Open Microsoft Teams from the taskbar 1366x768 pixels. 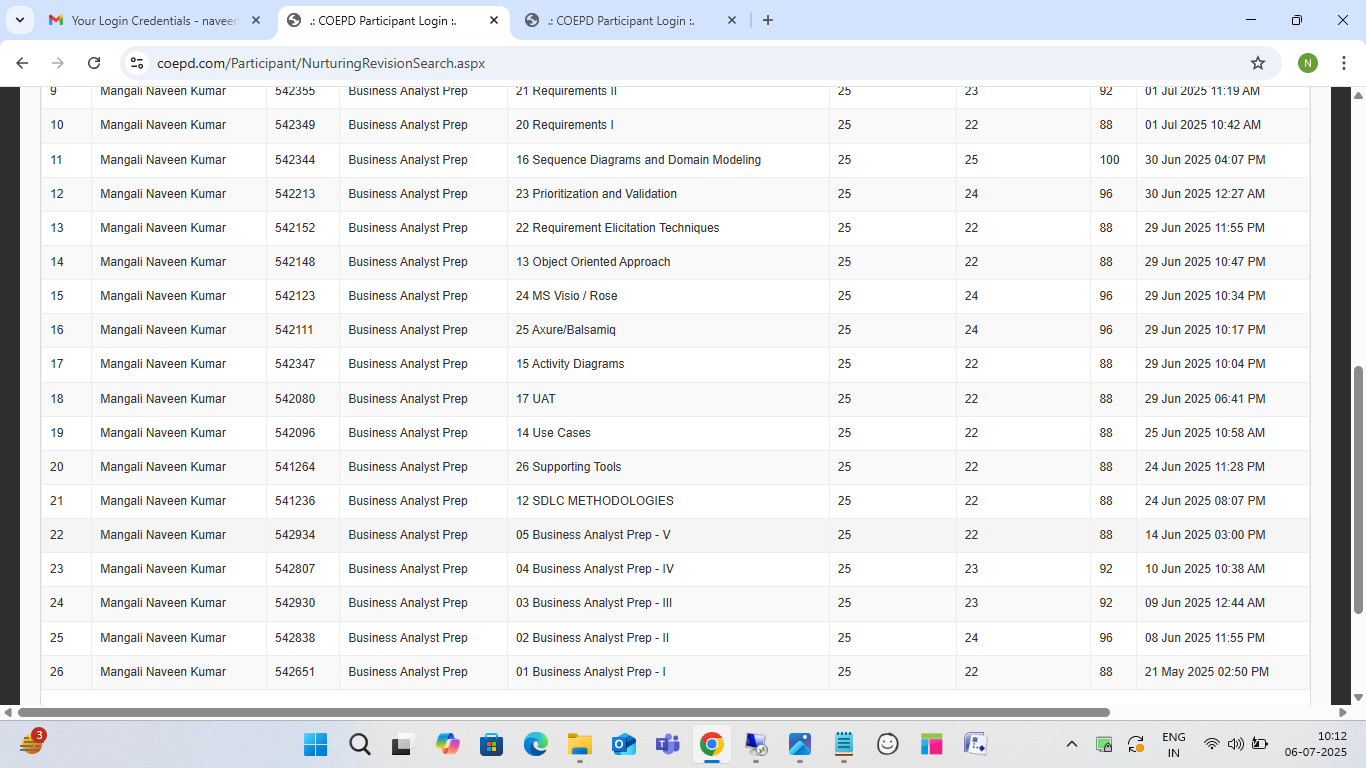[x=667, y=744]
